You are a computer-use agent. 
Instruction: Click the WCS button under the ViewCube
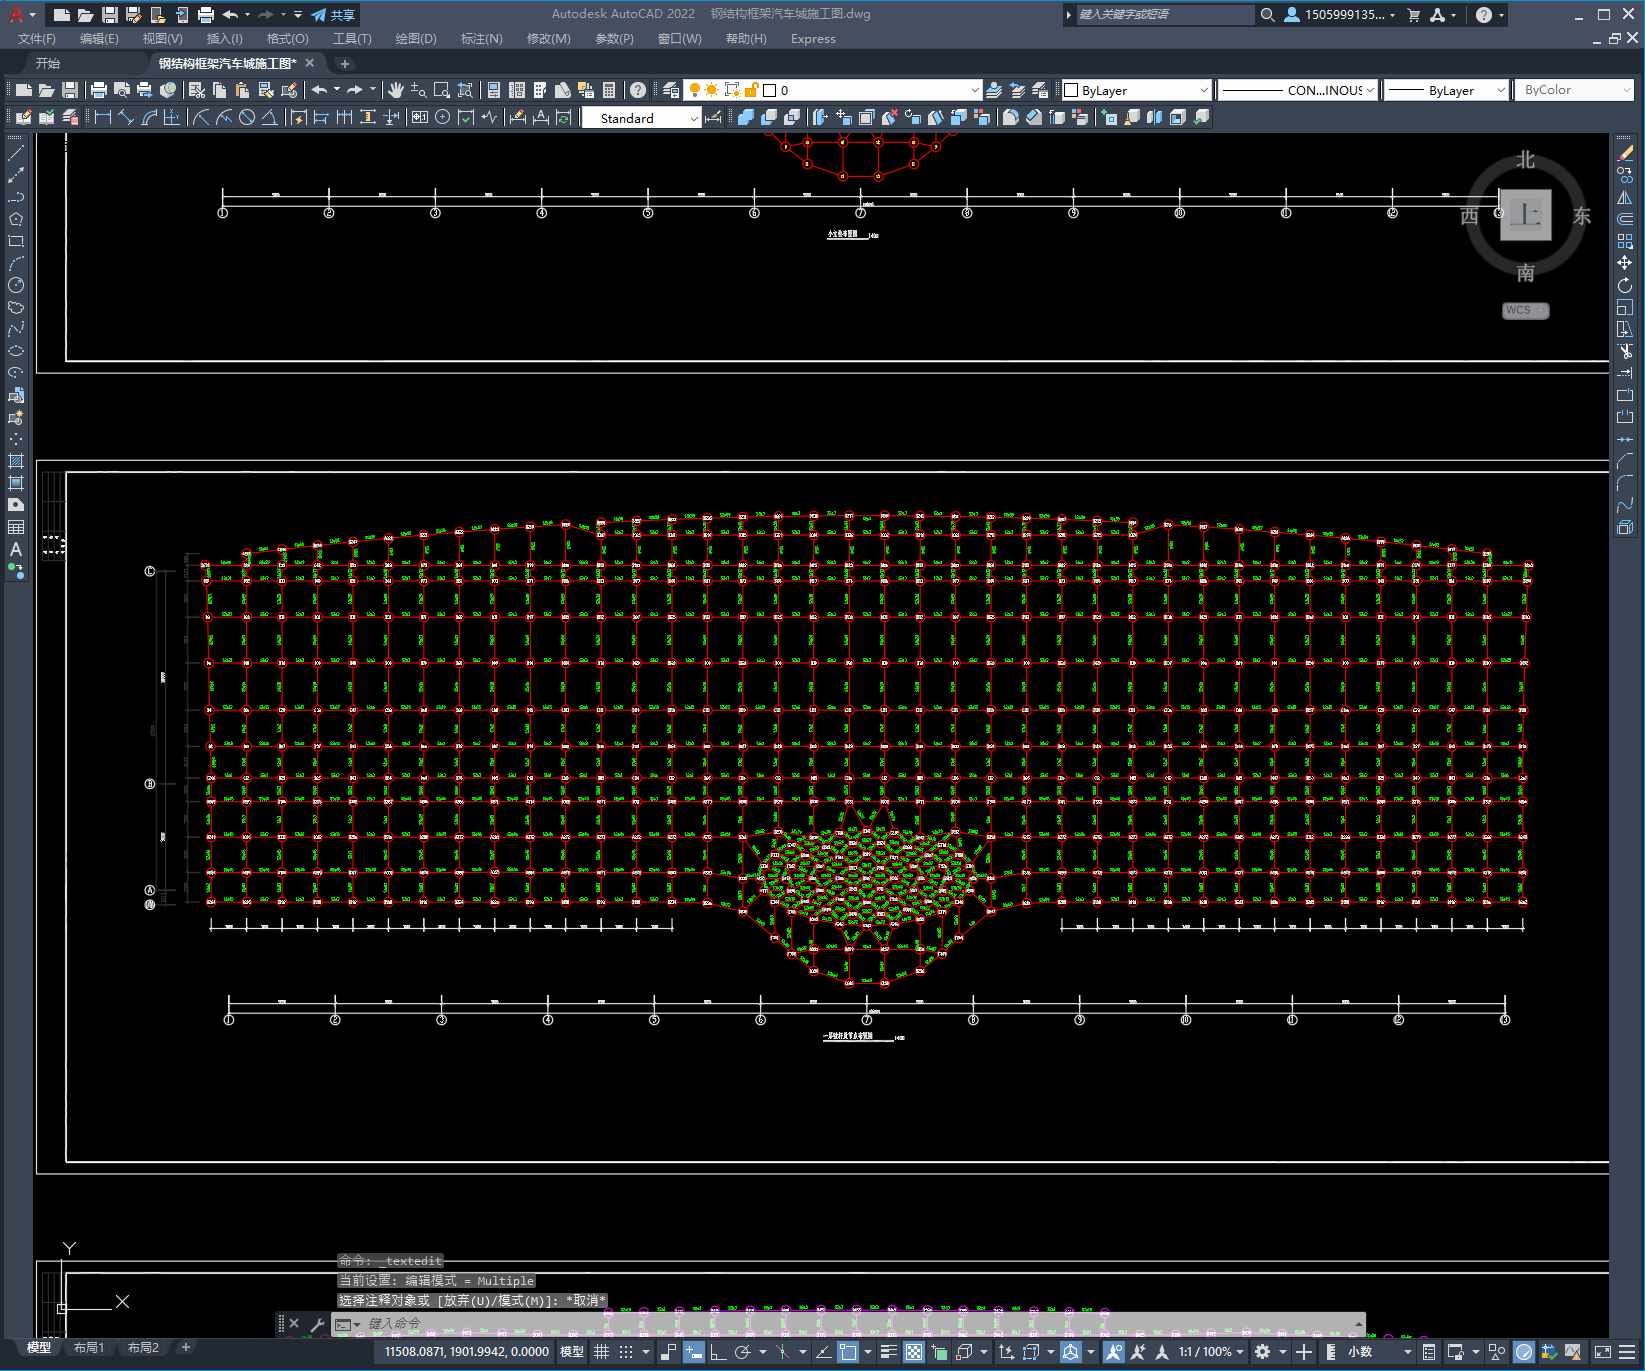[x=1525, y=310]
